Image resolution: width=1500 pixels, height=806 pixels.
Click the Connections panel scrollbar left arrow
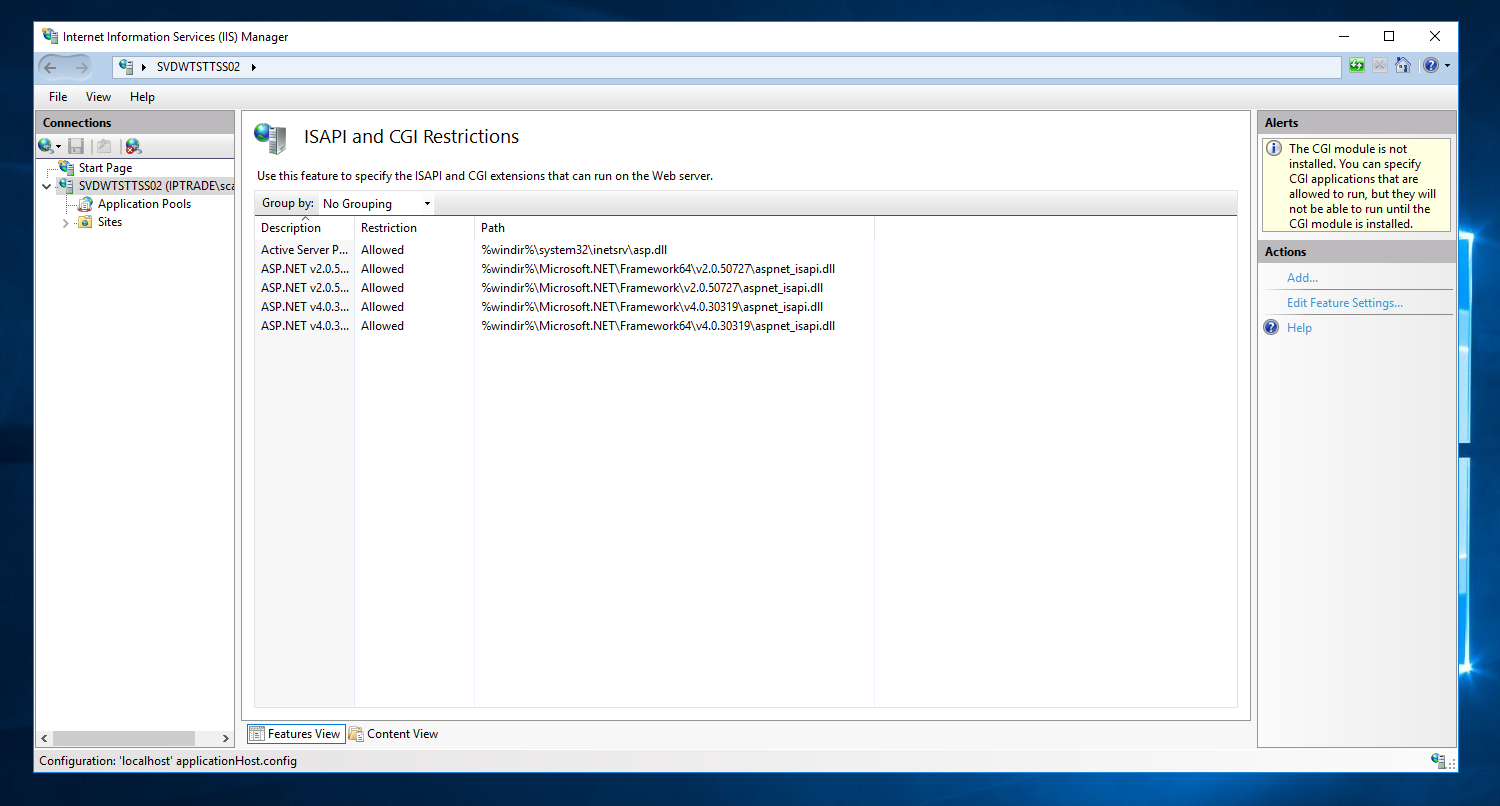click(43, 739)
